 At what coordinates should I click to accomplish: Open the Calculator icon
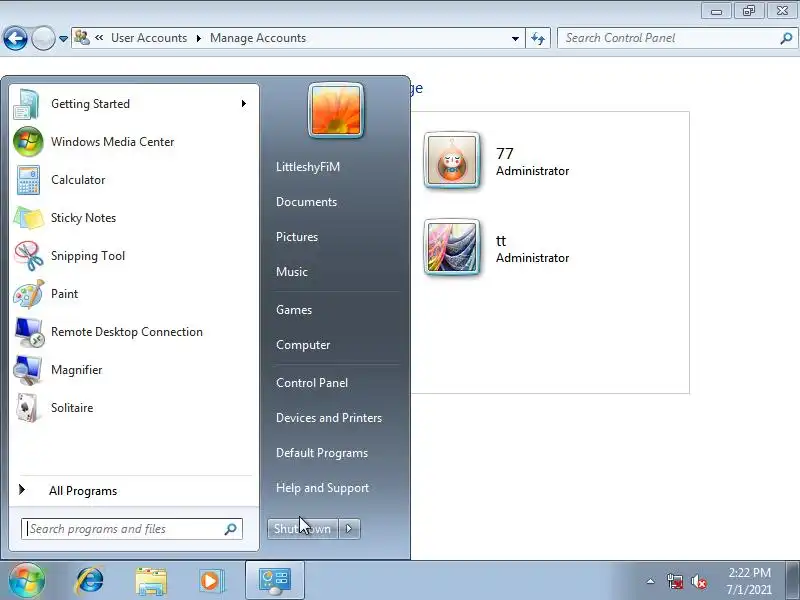(28, 180)
